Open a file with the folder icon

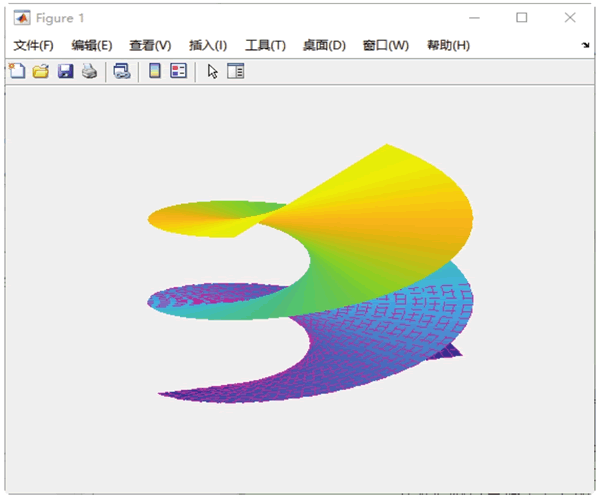(41, 71)
